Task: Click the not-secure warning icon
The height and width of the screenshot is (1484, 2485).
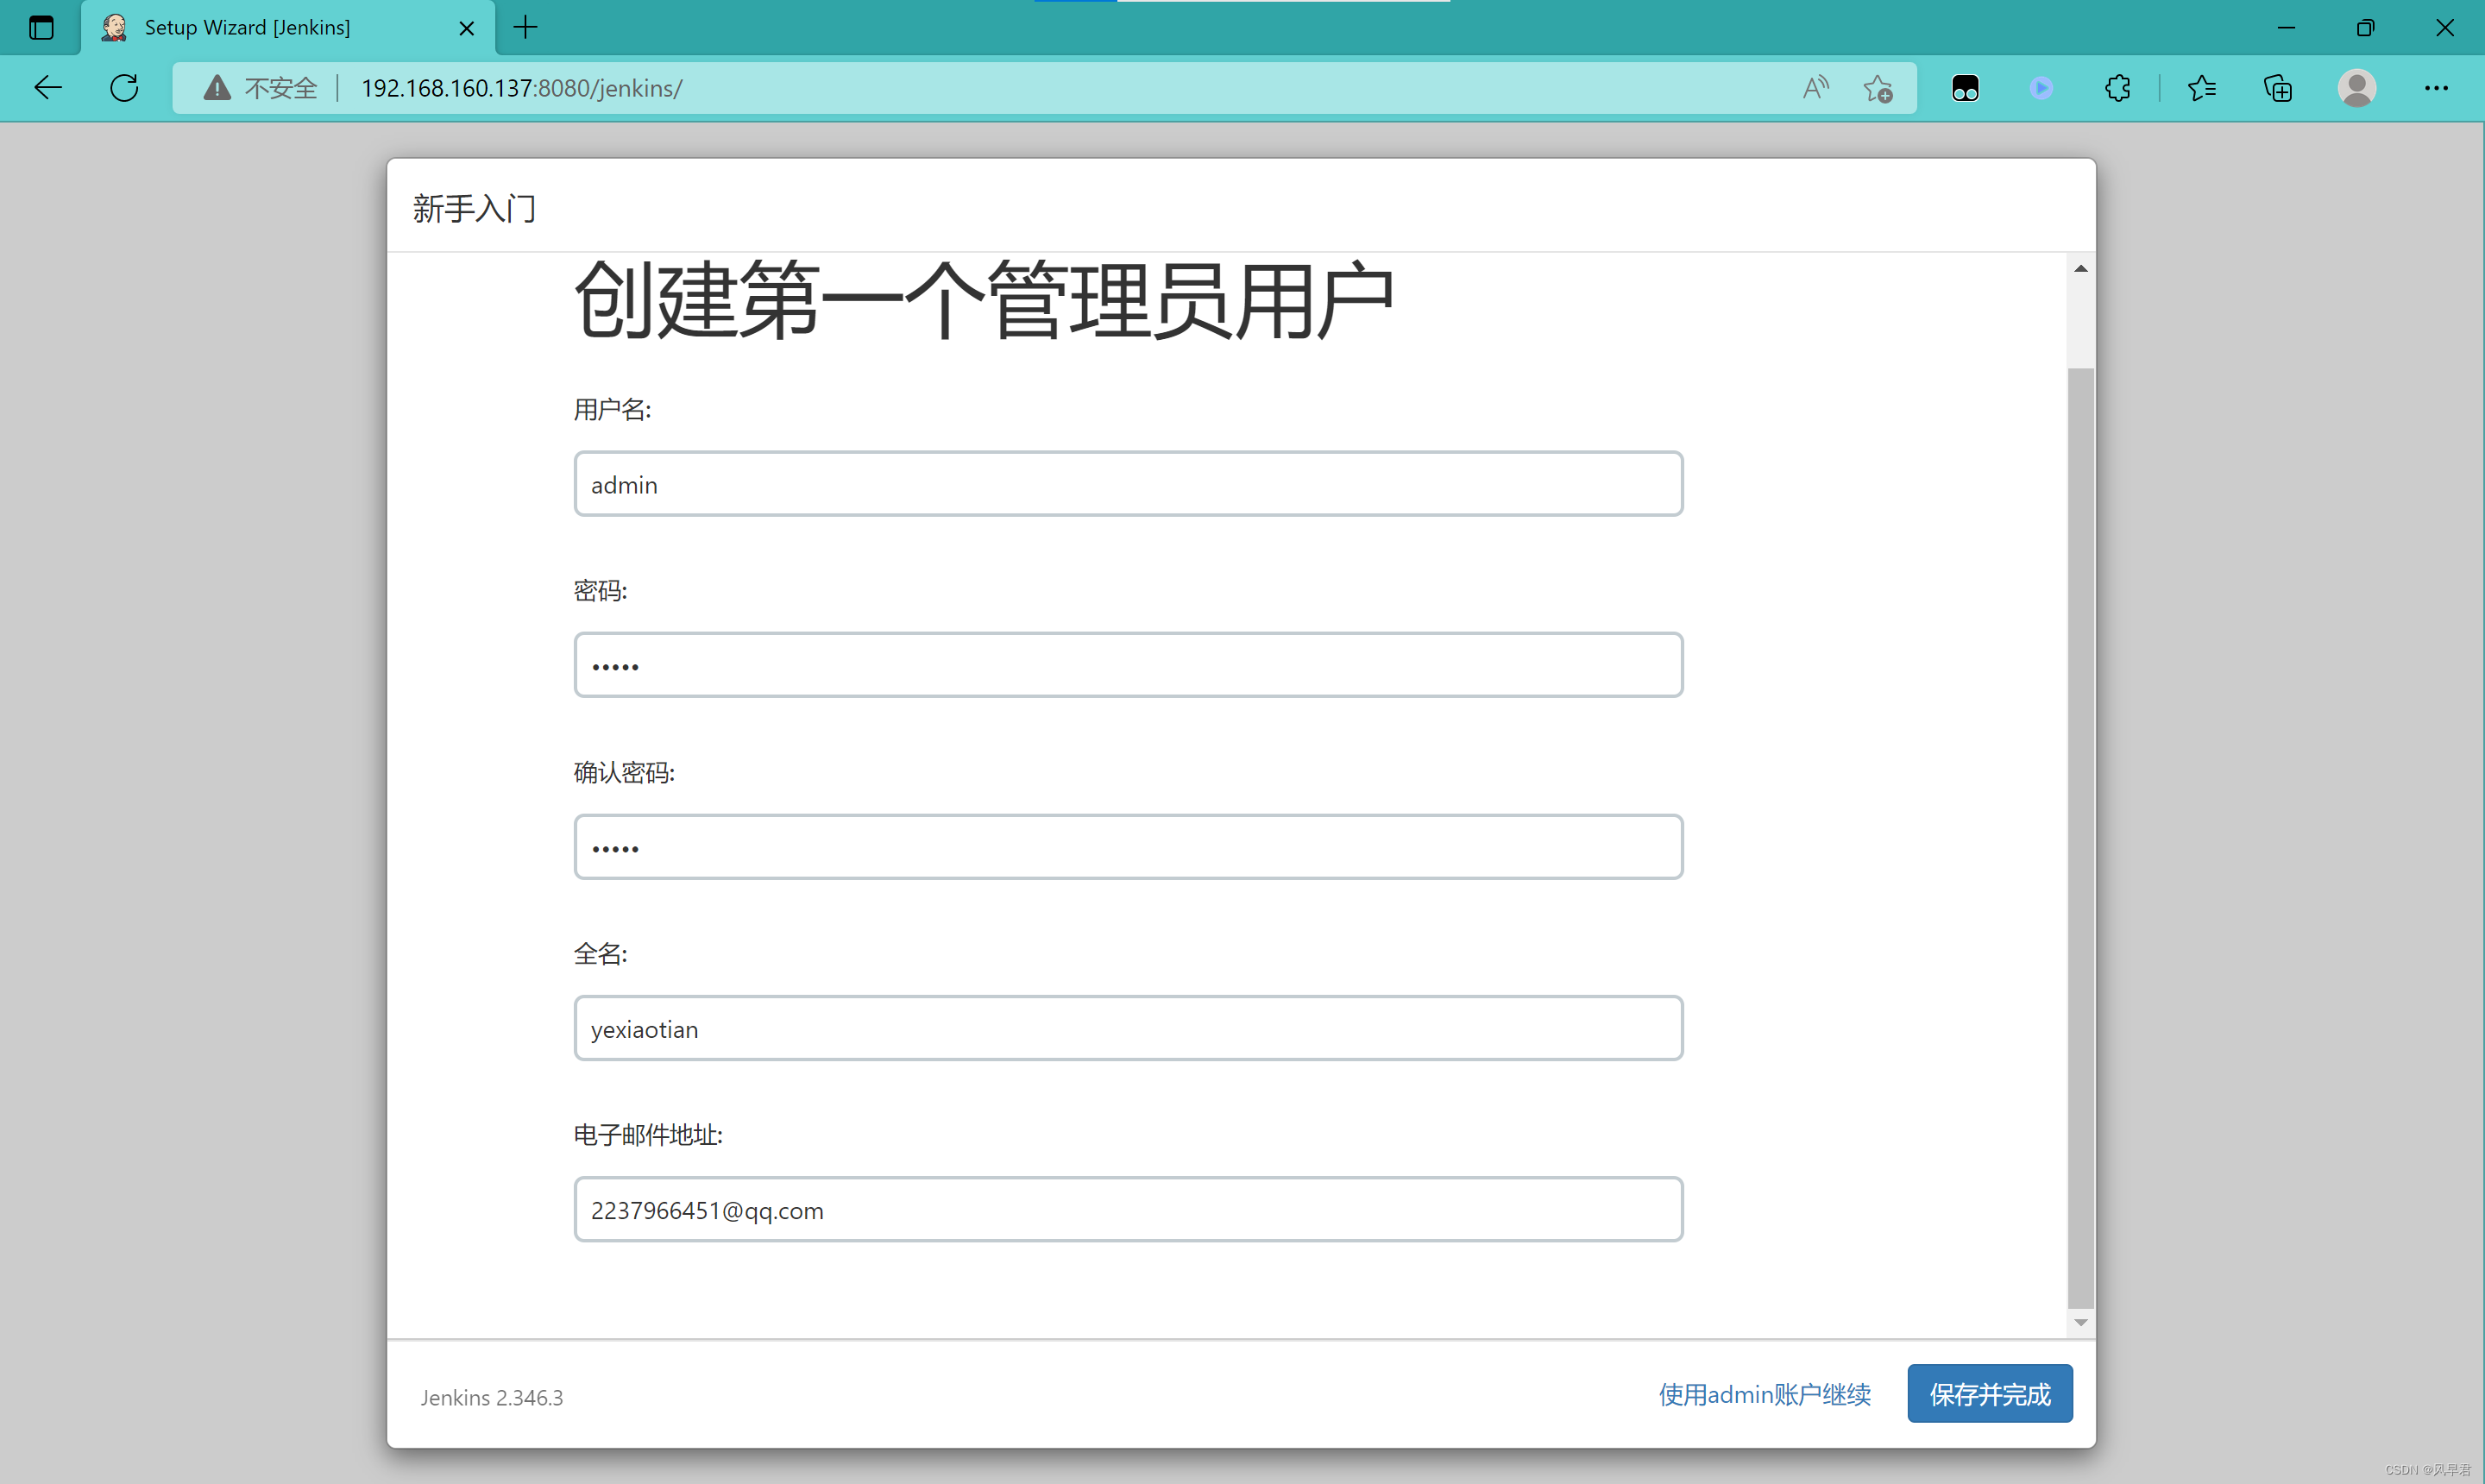Action: pyautogui.click(x=217, y=88)
